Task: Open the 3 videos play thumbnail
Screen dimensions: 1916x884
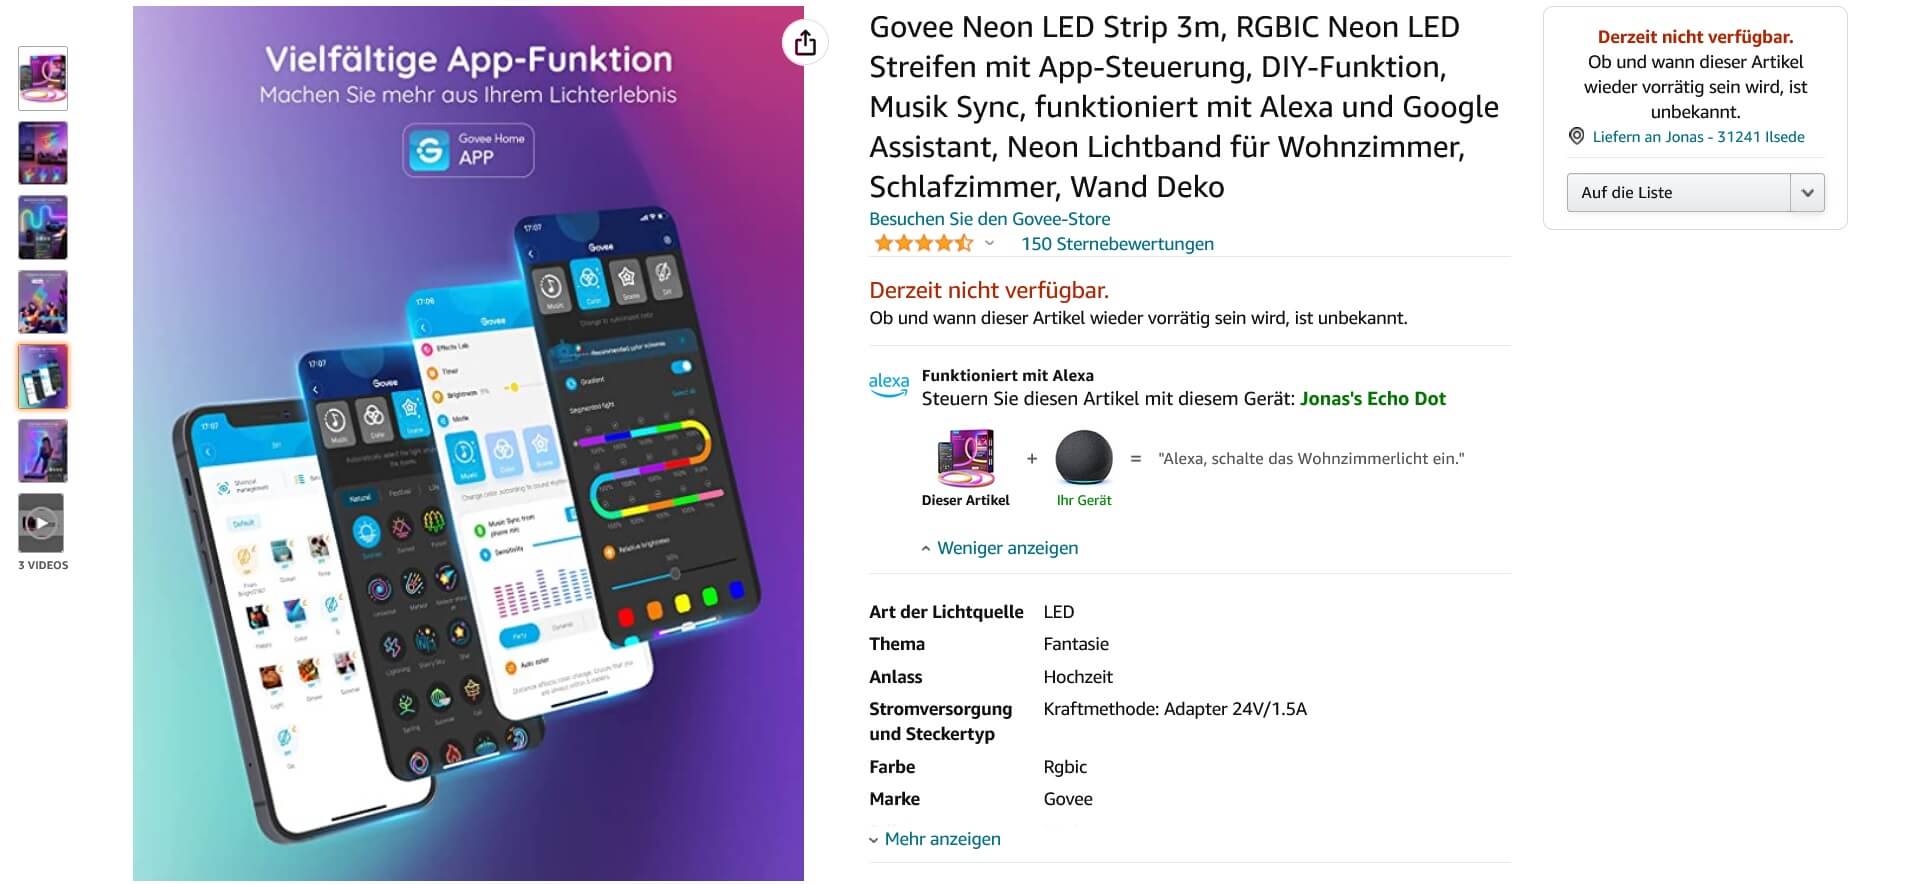Action: [41, 523]
